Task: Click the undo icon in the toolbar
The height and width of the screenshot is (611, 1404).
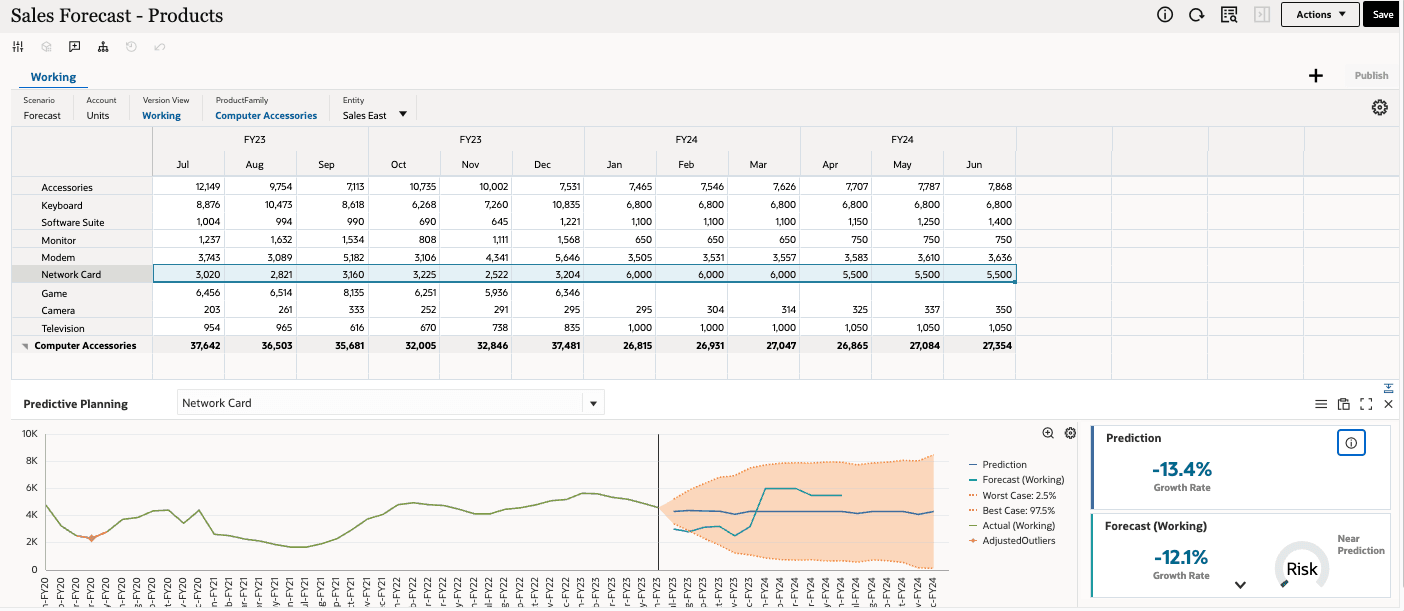Action: point(159,46)
